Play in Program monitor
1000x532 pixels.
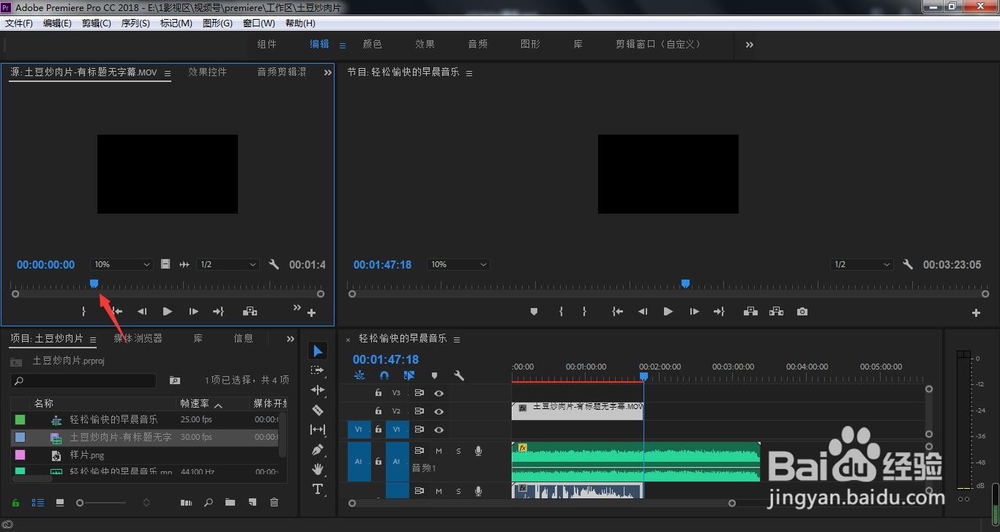(x=668, y=311)
